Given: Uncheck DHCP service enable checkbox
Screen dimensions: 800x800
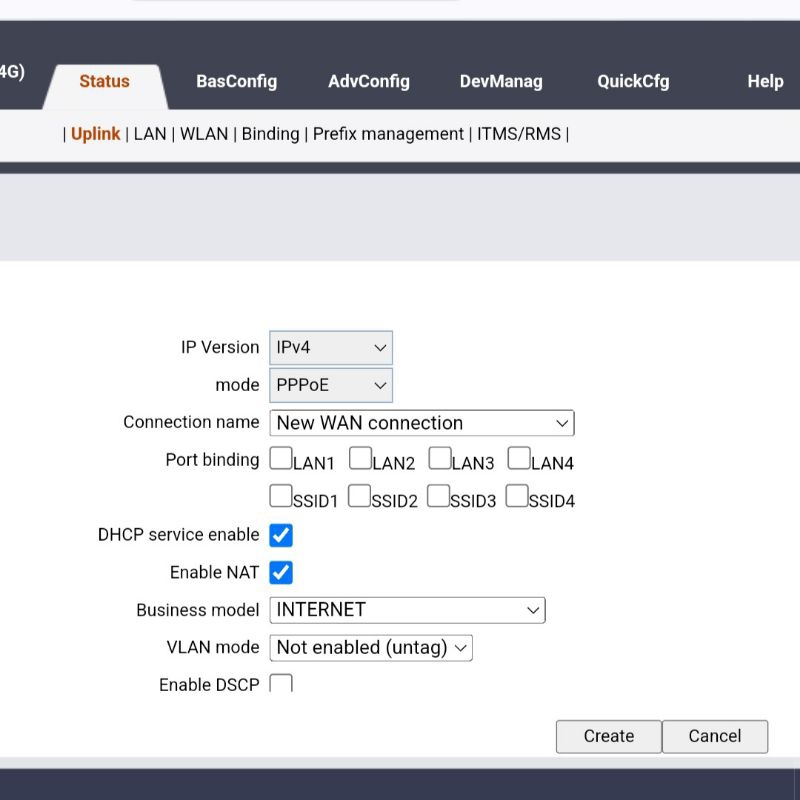Looking at the screenshot, I should click(x=281, y=535).
